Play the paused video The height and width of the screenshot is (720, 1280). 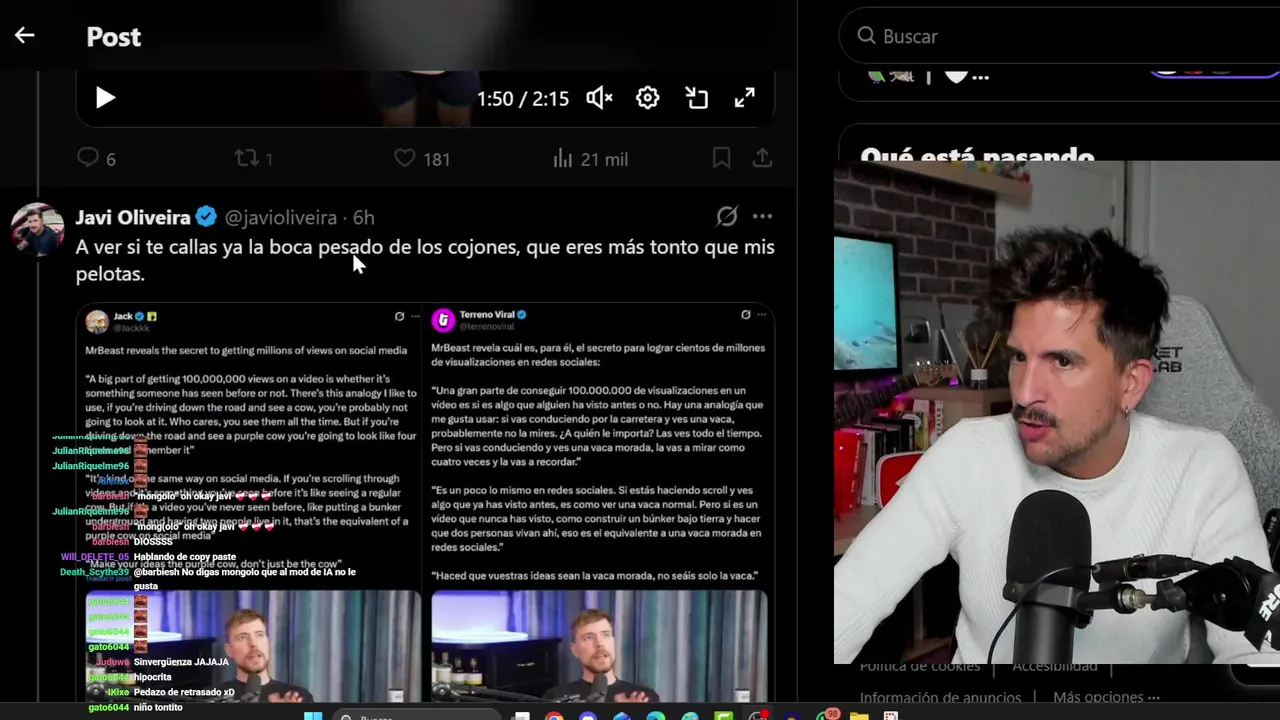[x=105, y=98]
